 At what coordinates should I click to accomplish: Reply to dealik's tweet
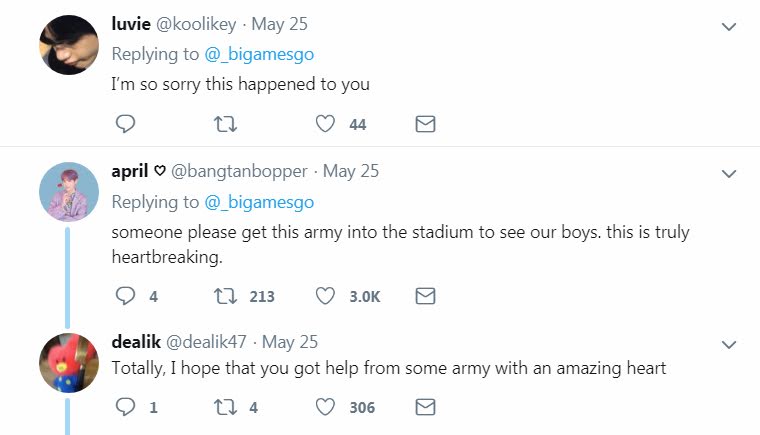click(x=125, y=407)
